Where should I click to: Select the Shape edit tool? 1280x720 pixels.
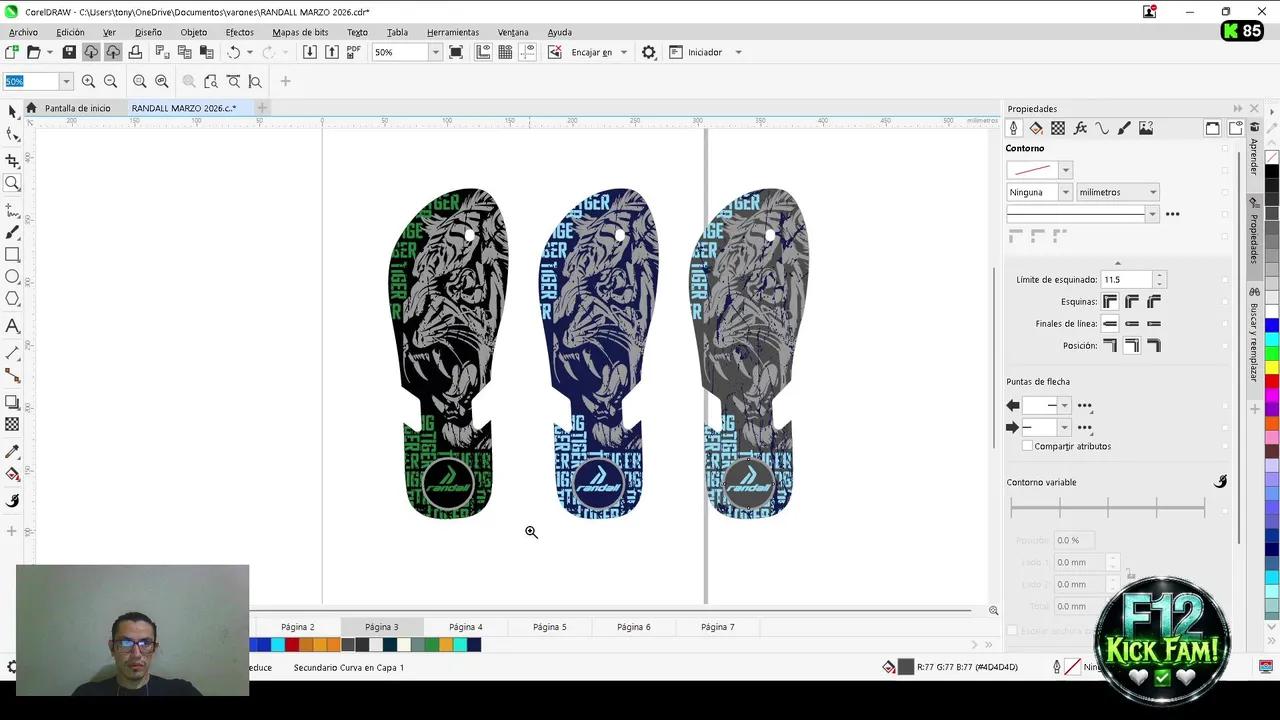12,135
